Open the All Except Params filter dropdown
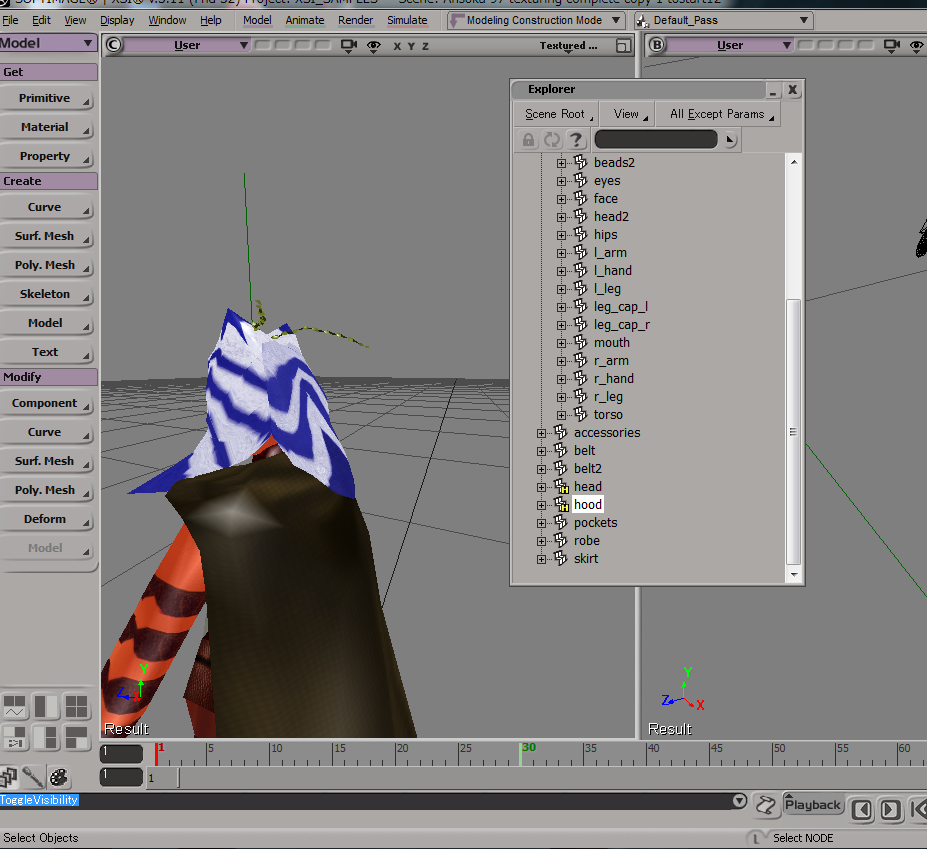927x849 pixels. click(x=718, y=114)
